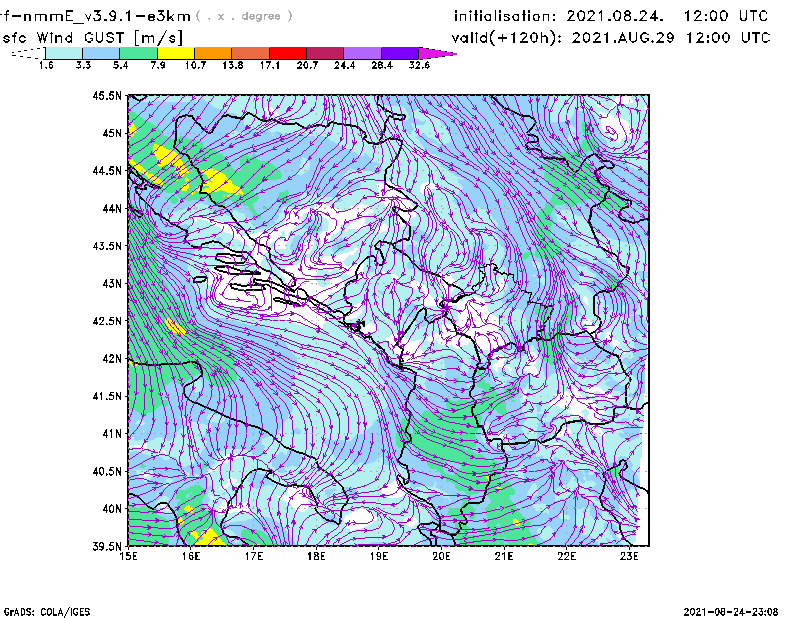This screenshot has width=800, height=618.
Task: Click the green 5.4–7.9 legend swatch
Action: (139, 53)
